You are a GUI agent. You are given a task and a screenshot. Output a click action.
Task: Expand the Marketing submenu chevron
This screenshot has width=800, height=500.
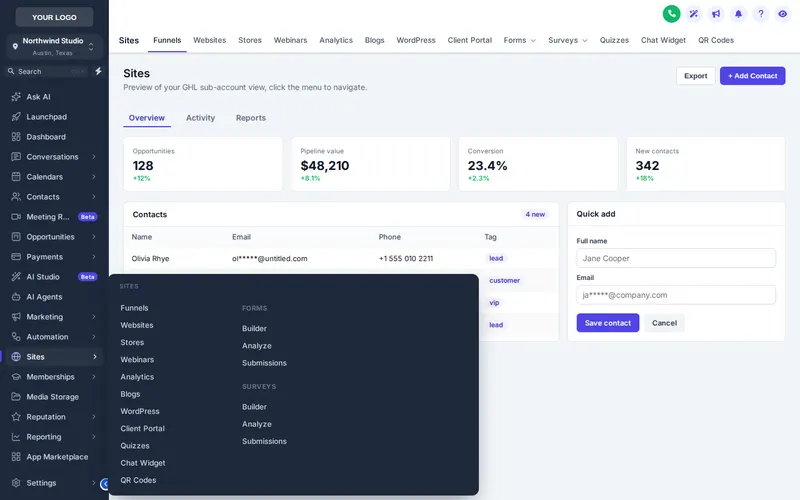point(94,317)
